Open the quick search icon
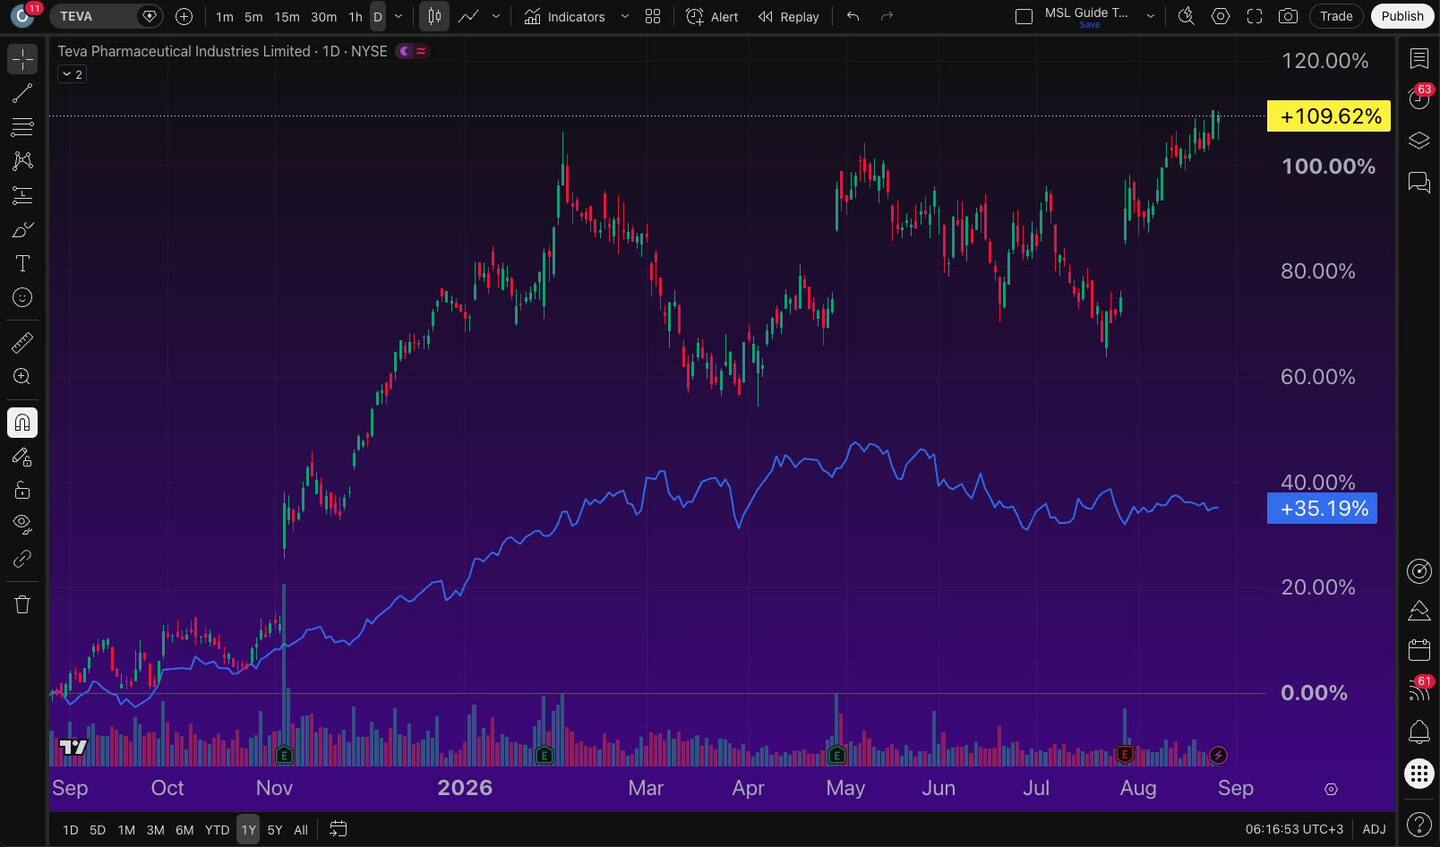Viewport: 1440px width, 847px height. (x=1186, y=16)
